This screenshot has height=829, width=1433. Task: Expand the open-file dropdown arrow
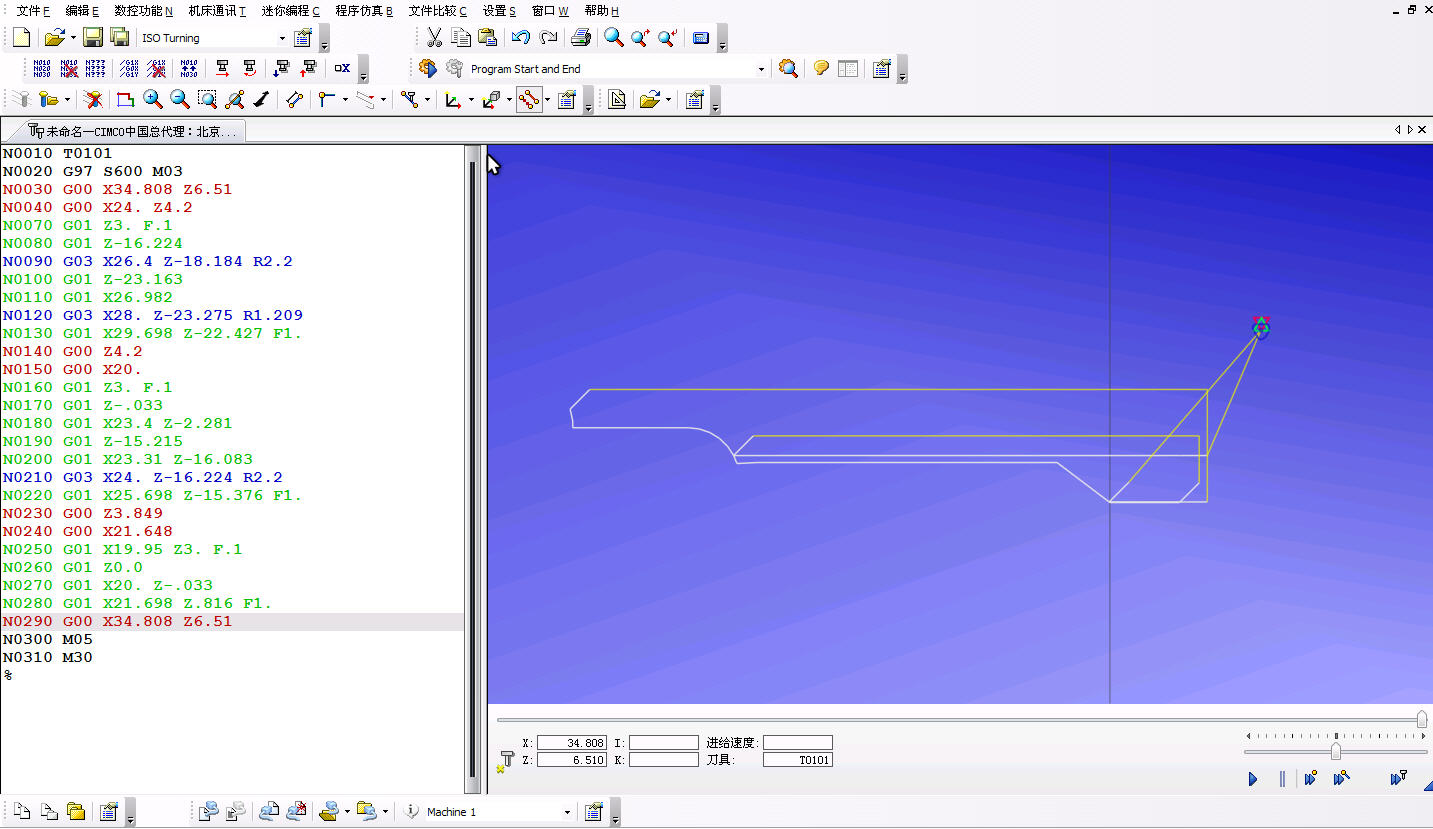pos(73,38)
